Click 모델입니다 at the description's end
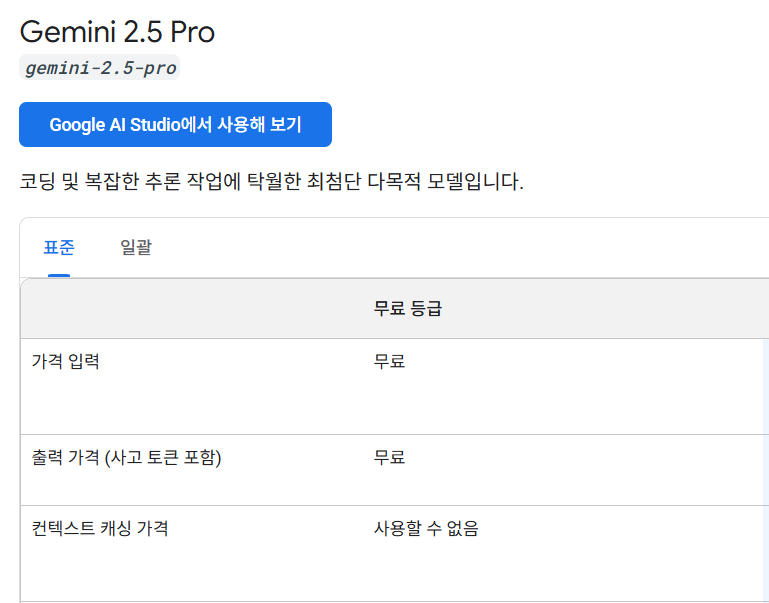The width and height of the screenshot is (769, 603). coord(475,183)
